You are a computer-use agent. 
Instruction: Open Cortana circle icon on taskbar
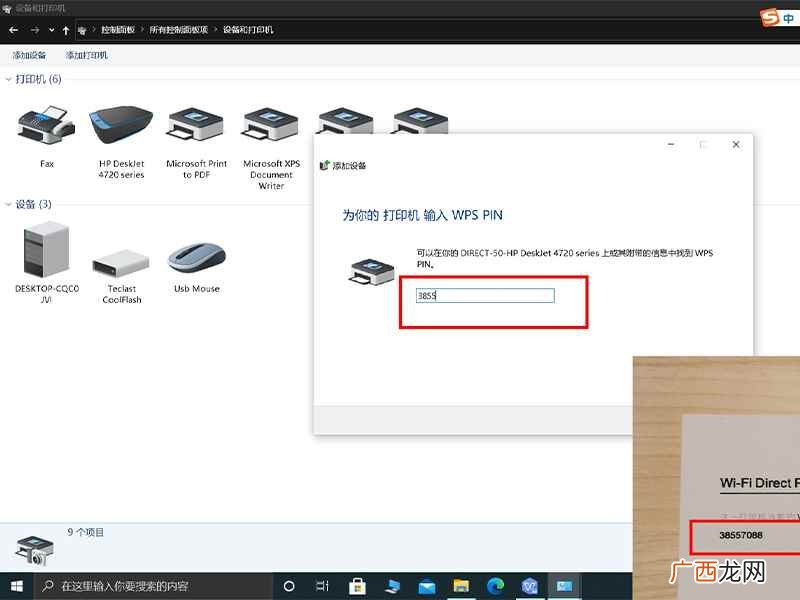click(x=289, y=586)
